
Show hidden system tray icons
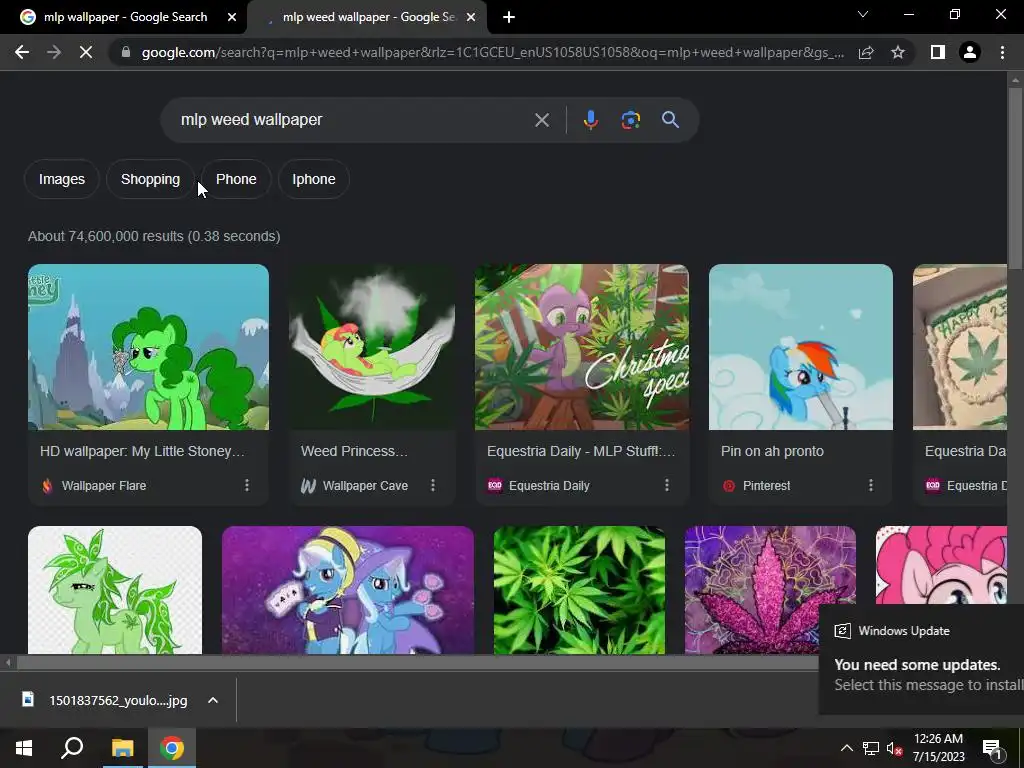[x=846, y=748]
